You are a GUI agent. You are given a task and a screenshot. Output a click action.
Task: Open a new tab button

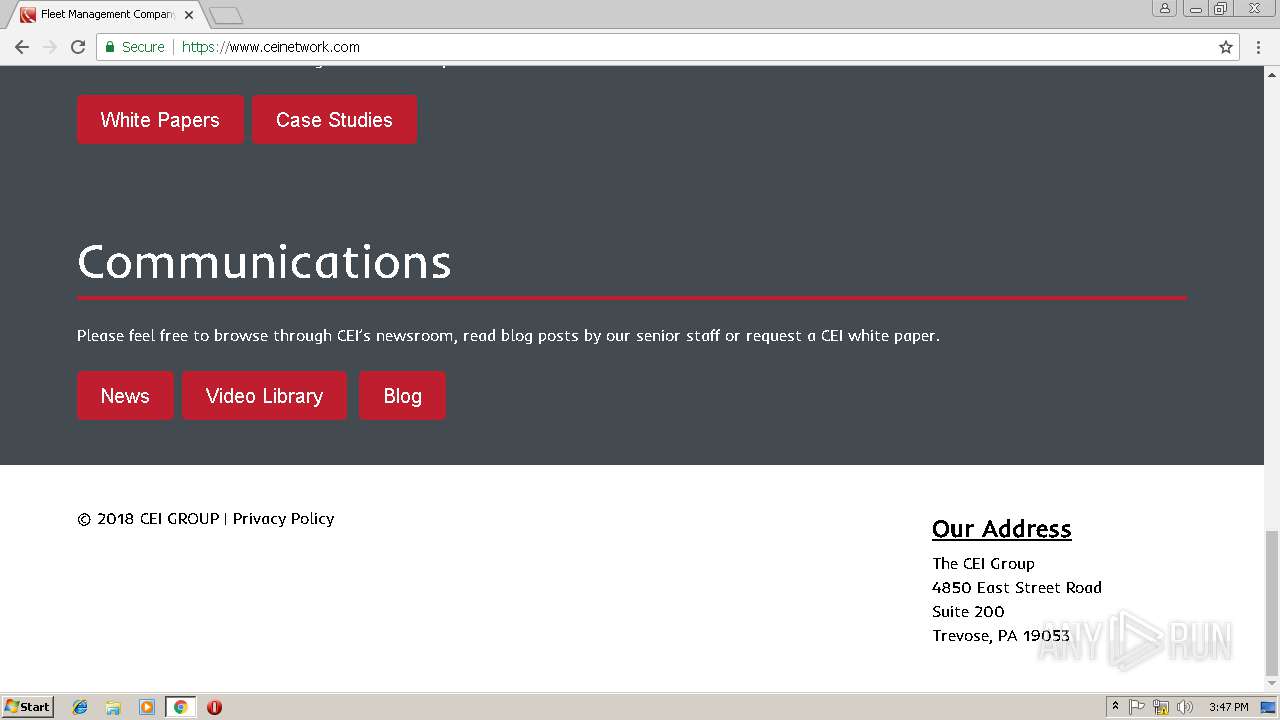pyautogui.click(x=226, y=15)
